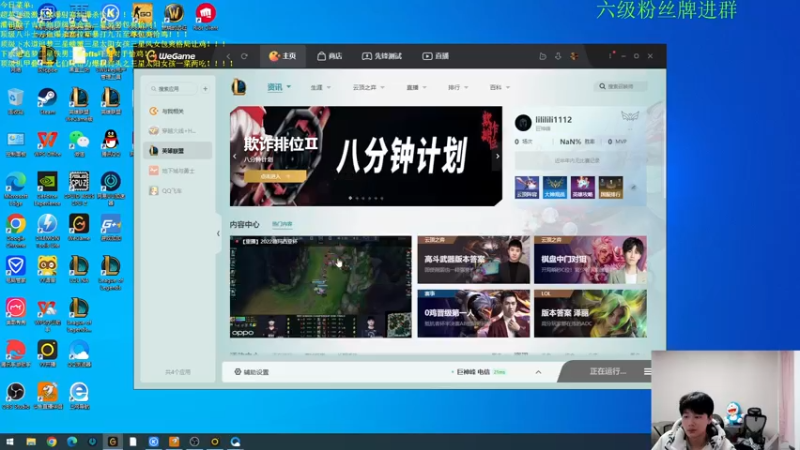Open the Windows Start menu
The image size is (800, 450).
pyautogui.click(x=10, y=441)
